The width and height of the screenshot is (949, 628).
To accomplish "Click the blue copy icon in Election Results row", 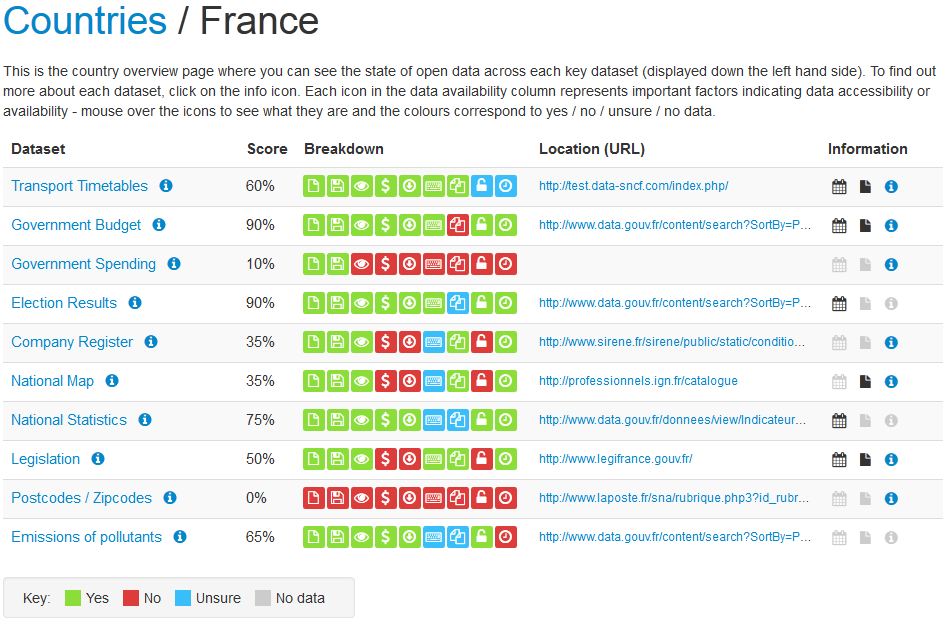I will point(458,303).
